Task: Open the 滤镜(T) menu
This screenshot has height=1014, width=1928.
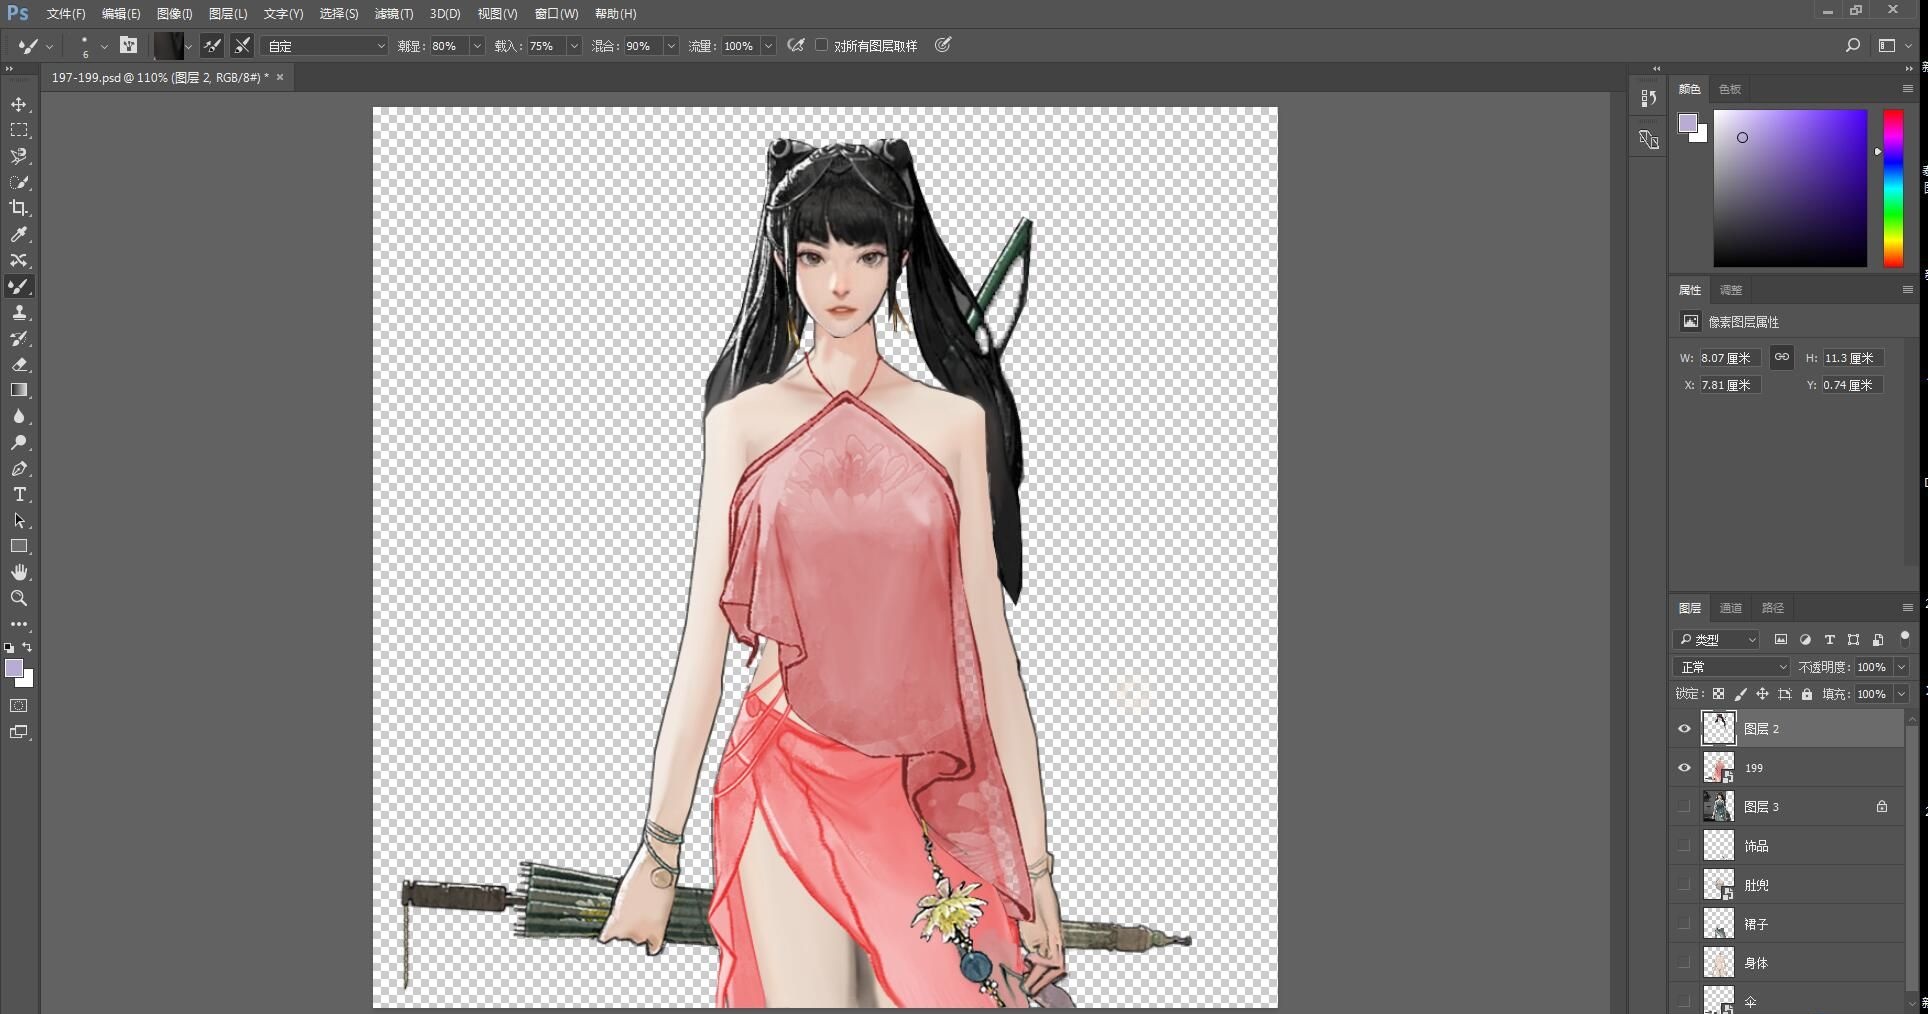Action: click(394, 14)
